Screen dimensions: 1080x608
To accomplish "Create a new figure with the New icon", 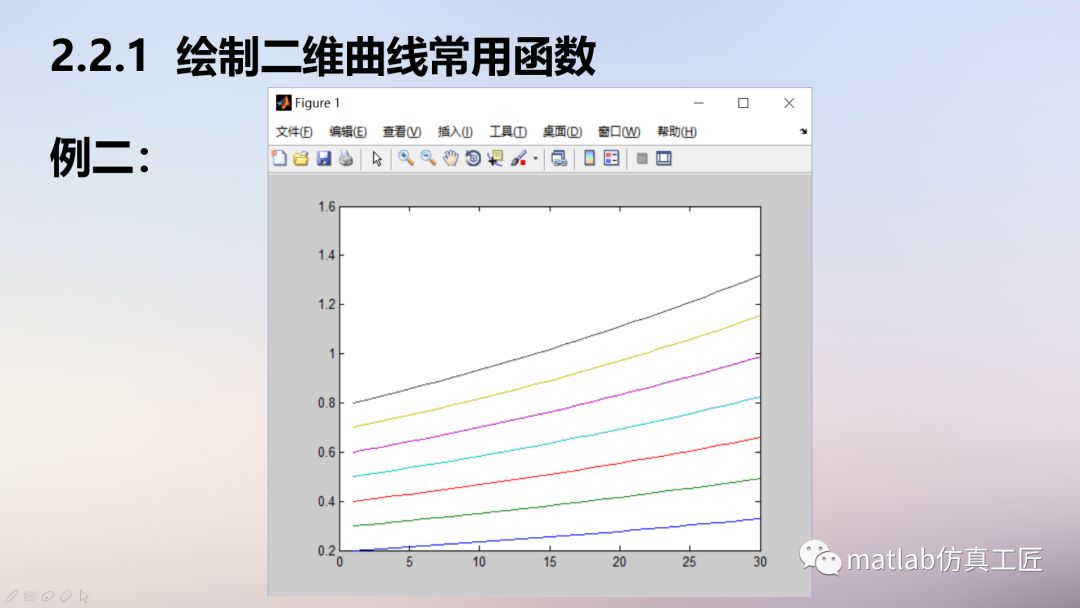I will click(x=279, y=158).
